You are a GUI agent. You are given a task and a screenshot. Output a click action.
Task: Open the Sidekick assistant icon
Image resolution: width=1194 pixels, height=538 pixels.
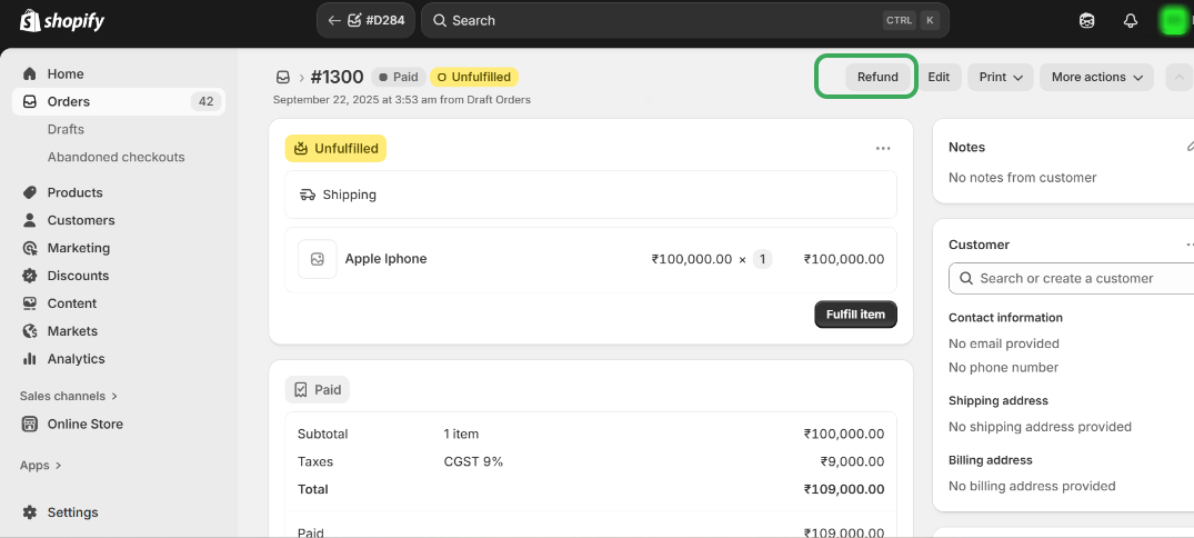pyautogui.click(x=1087, y=21)
